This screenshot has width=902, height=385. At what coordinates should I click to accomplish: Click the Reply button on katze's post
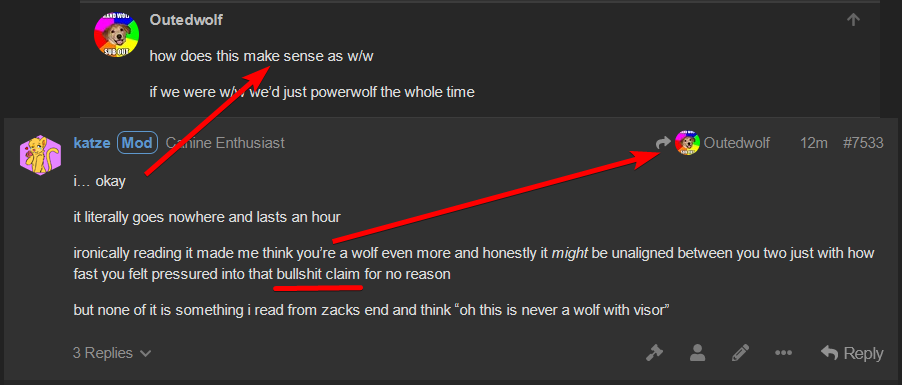pos(852,353)
